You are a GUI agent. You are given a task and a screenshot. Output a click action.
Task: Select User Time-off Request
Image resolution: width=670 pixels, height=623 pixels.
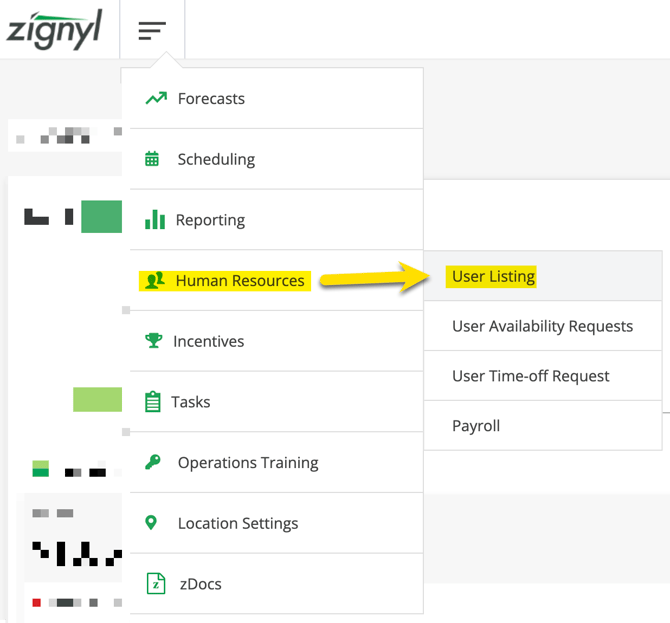tap(530, 376)
